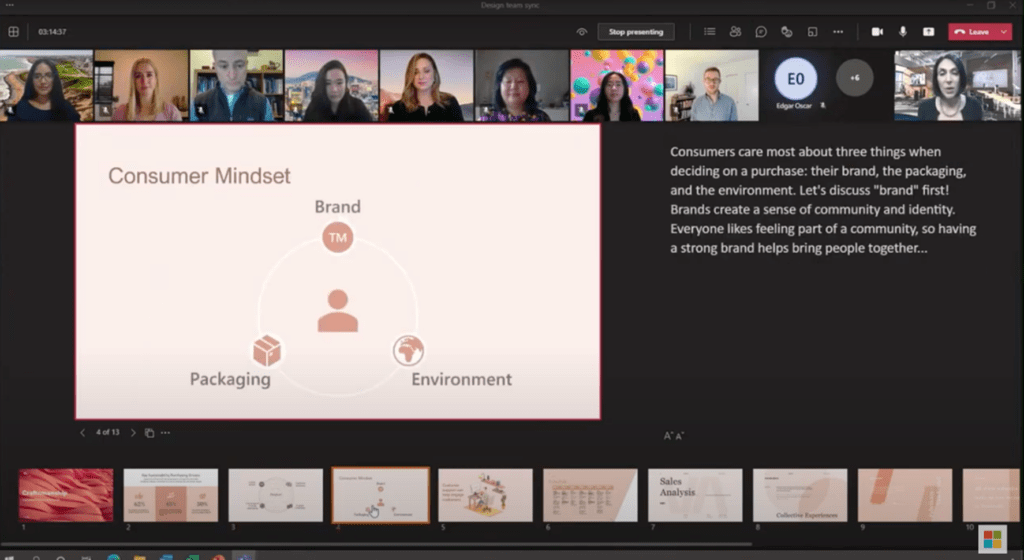Open the dropdown arrow beside Leave
1024x560 pixels.
(x=1002, y=32)
